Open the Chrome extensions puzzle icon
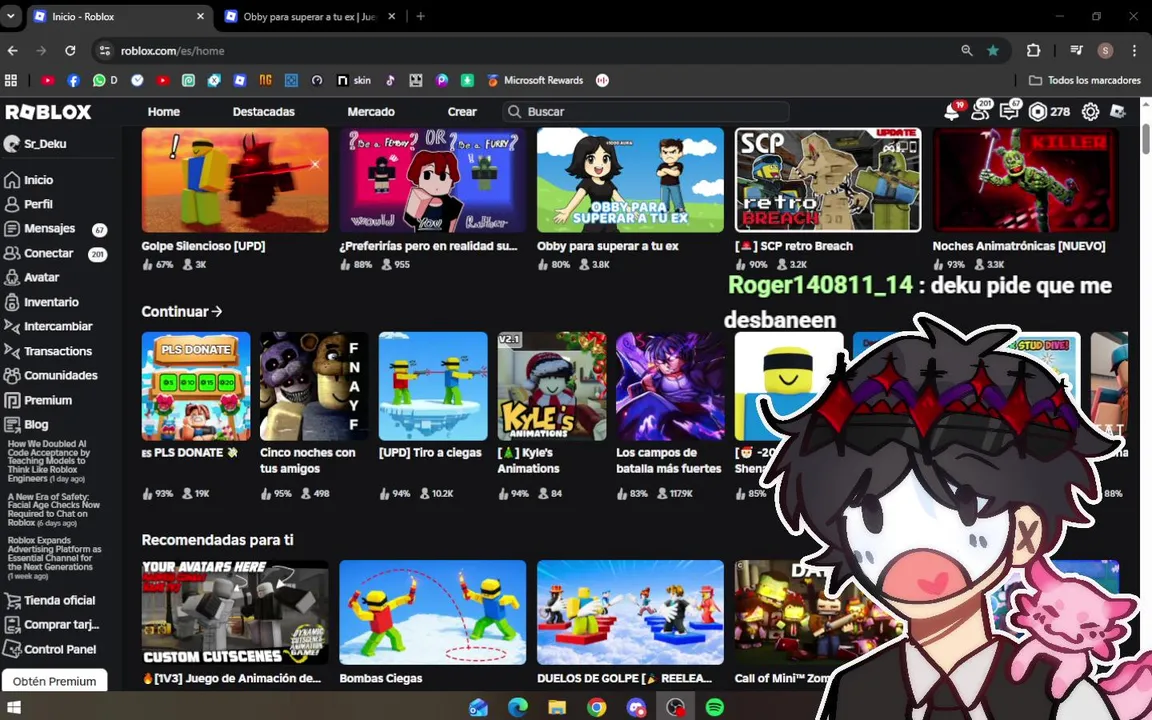The image size is (1152, 720). tap(1033, 51)
